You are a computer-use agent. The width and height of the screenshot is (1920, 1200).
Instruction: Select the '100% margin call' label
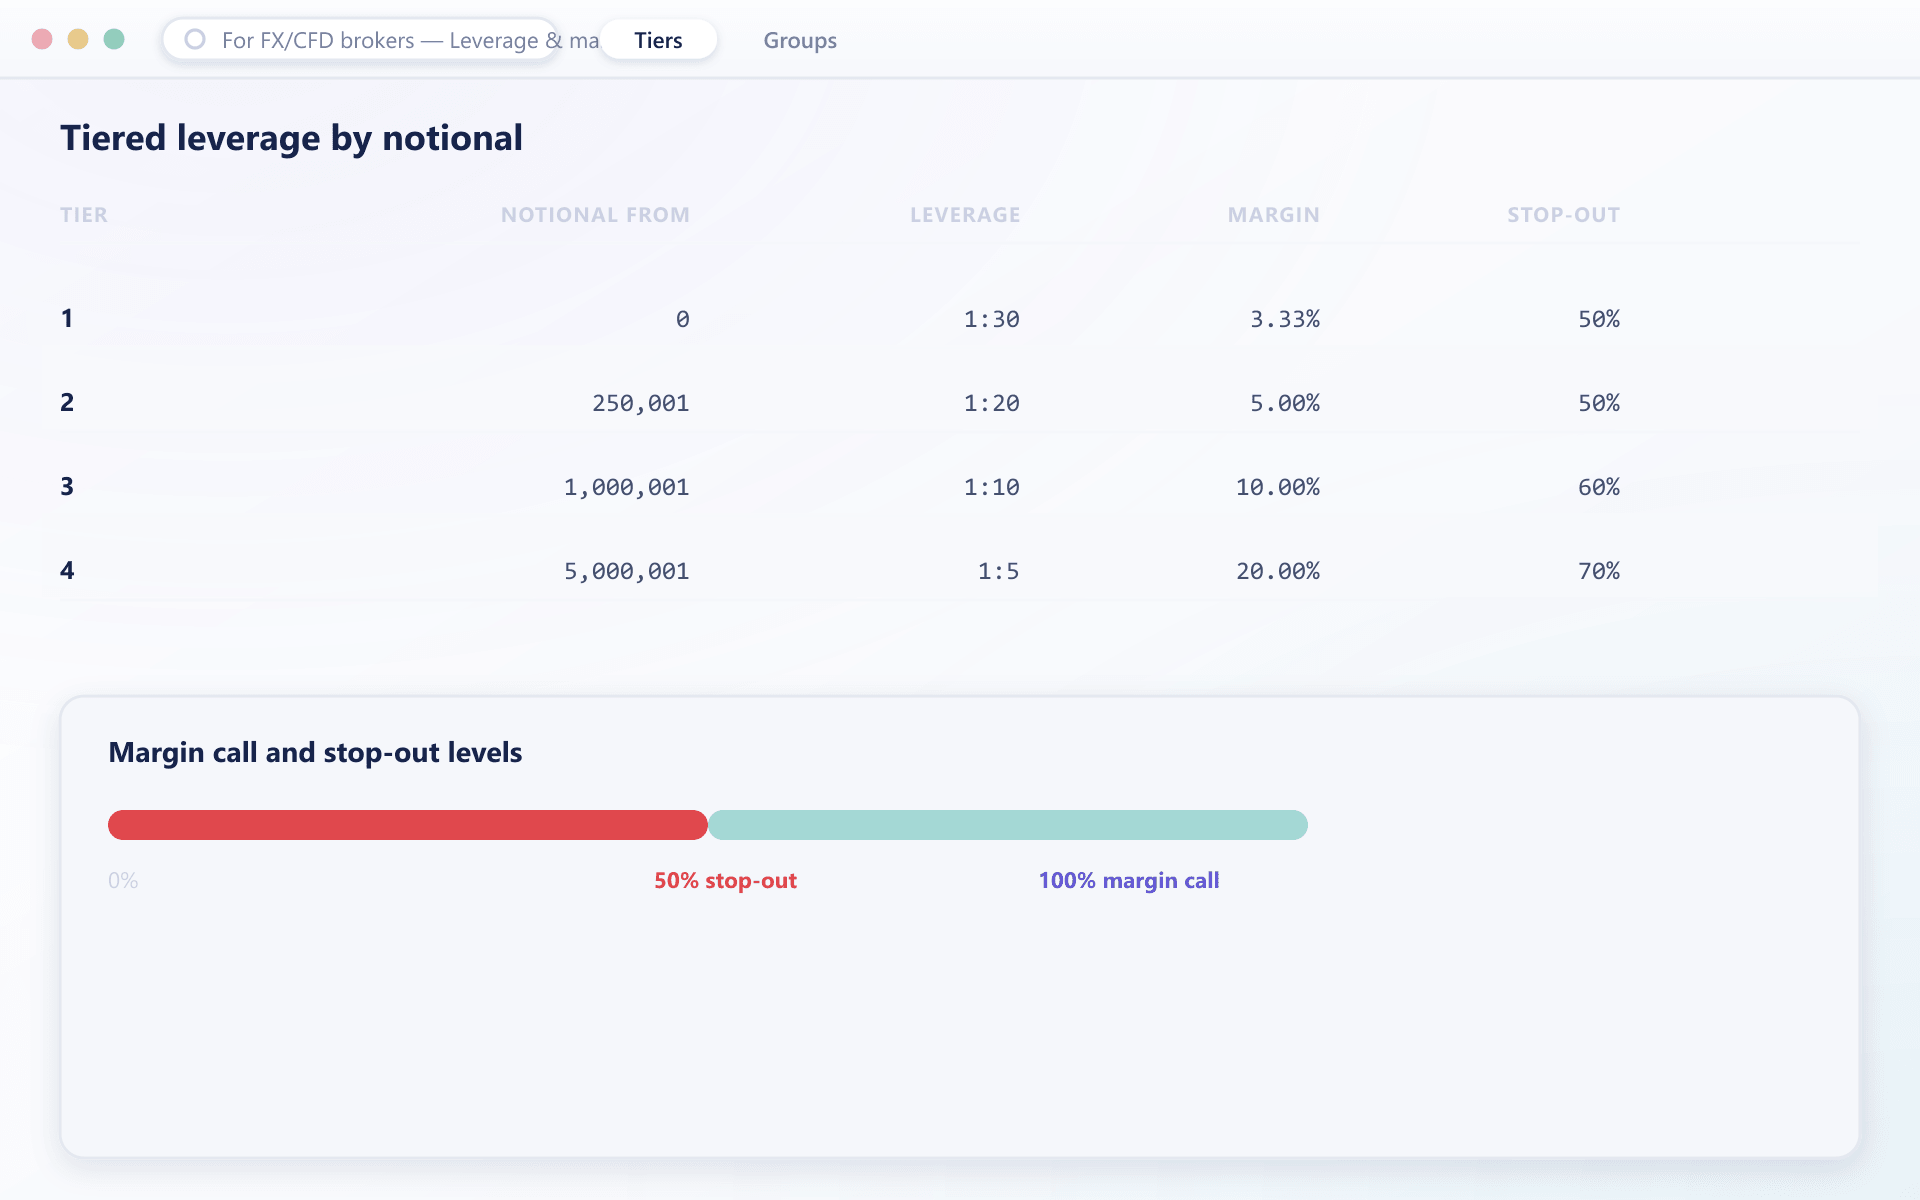1129,880
